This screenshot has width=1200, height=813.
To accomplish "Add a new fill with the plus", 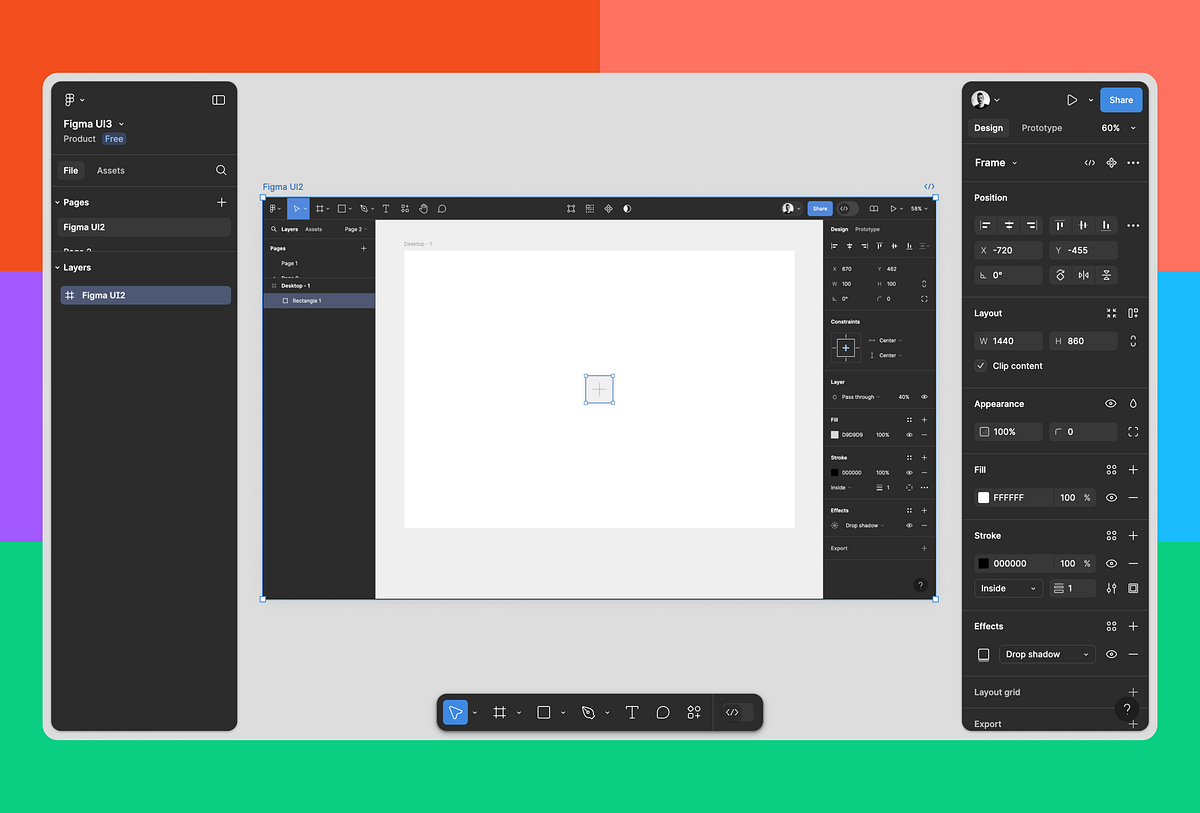I will [1133, 470].
